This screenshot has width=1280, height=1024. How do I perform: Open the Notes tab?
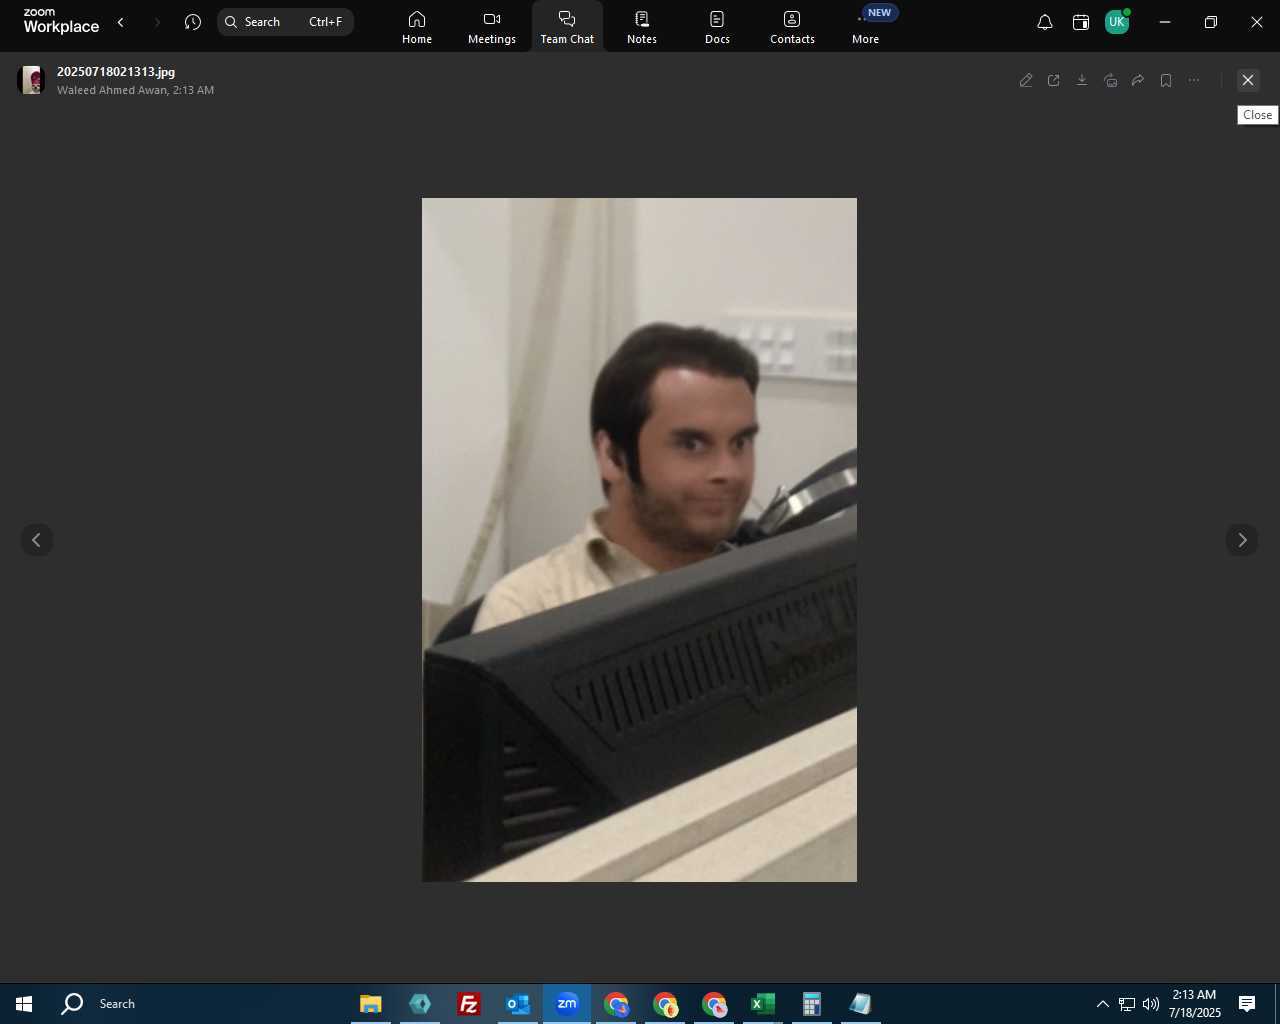point(642,27)
